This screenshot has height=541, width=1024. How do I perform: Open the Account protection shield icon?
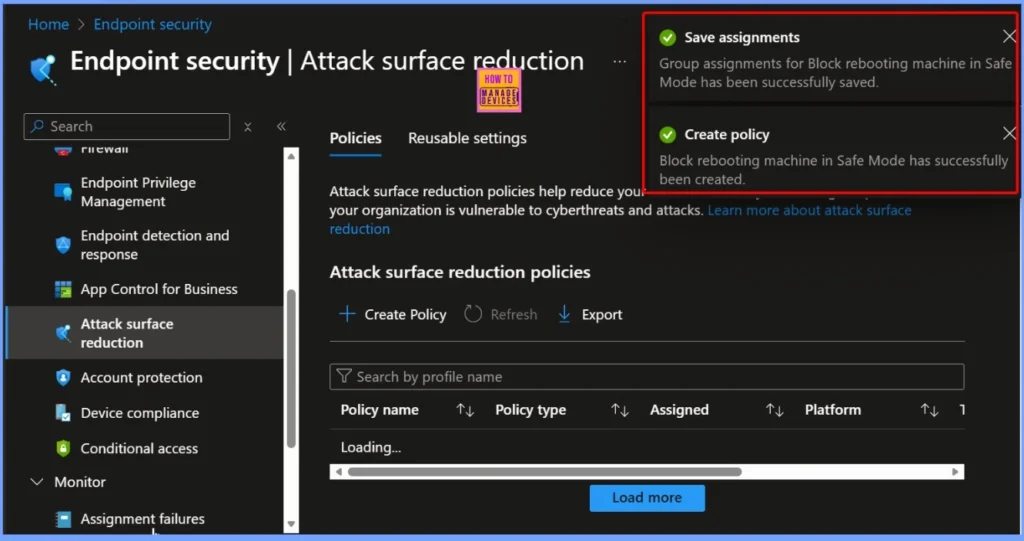(63, 378)
